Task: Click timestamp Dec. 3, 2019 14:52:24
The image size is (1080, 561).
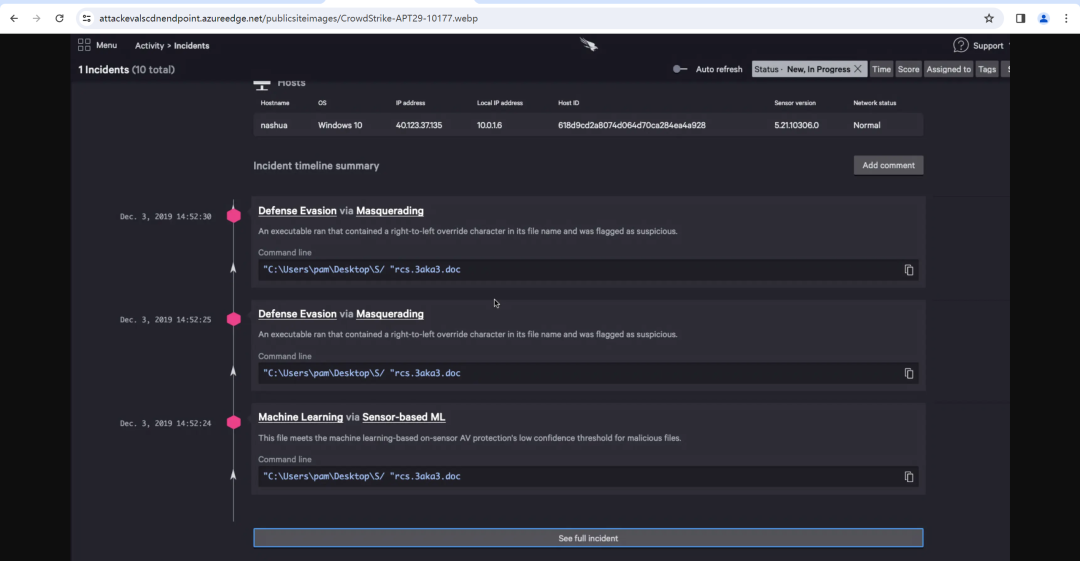Action: 165,423
